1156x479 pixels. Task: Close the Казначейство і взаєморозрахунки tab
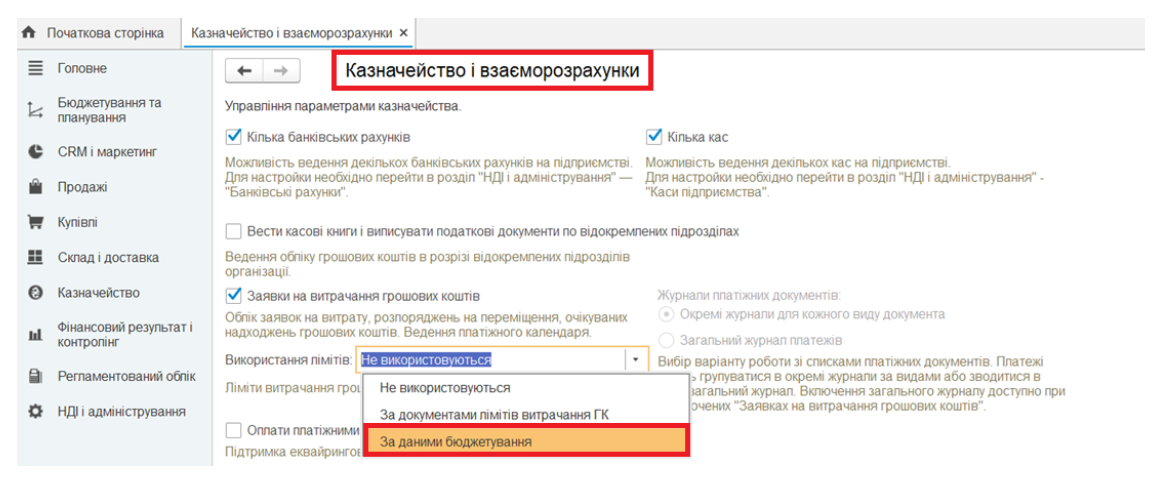pyautogui.click(x=403, y=33)
